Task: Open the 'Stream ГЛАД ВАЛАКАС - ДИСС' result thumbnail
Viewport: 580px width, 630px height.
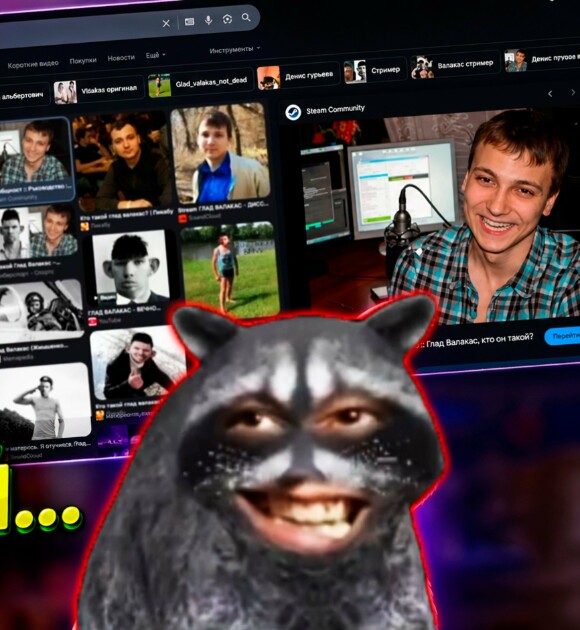Action: 220,153
